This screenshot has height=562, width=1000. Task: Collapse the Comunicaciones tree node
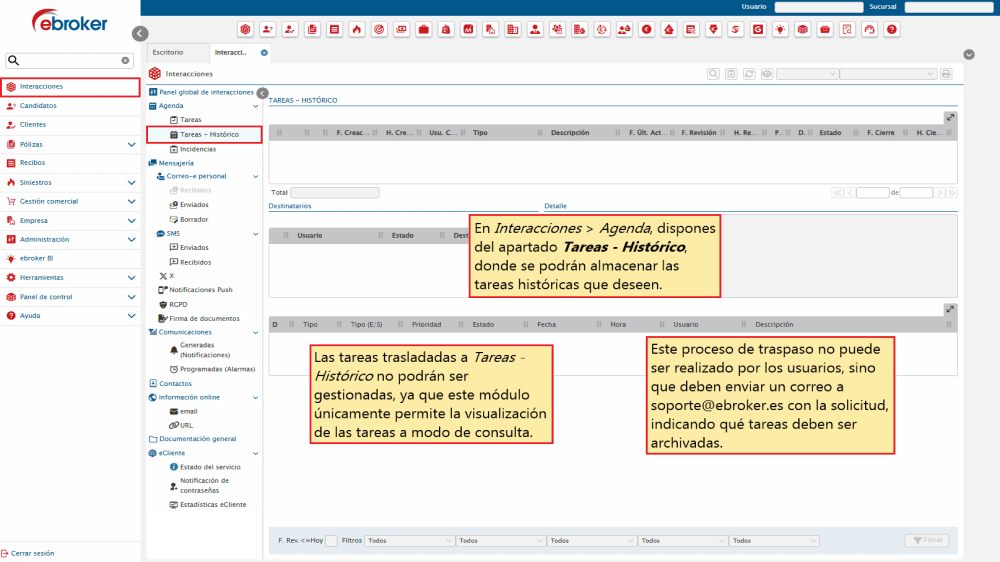click(256, 333)
